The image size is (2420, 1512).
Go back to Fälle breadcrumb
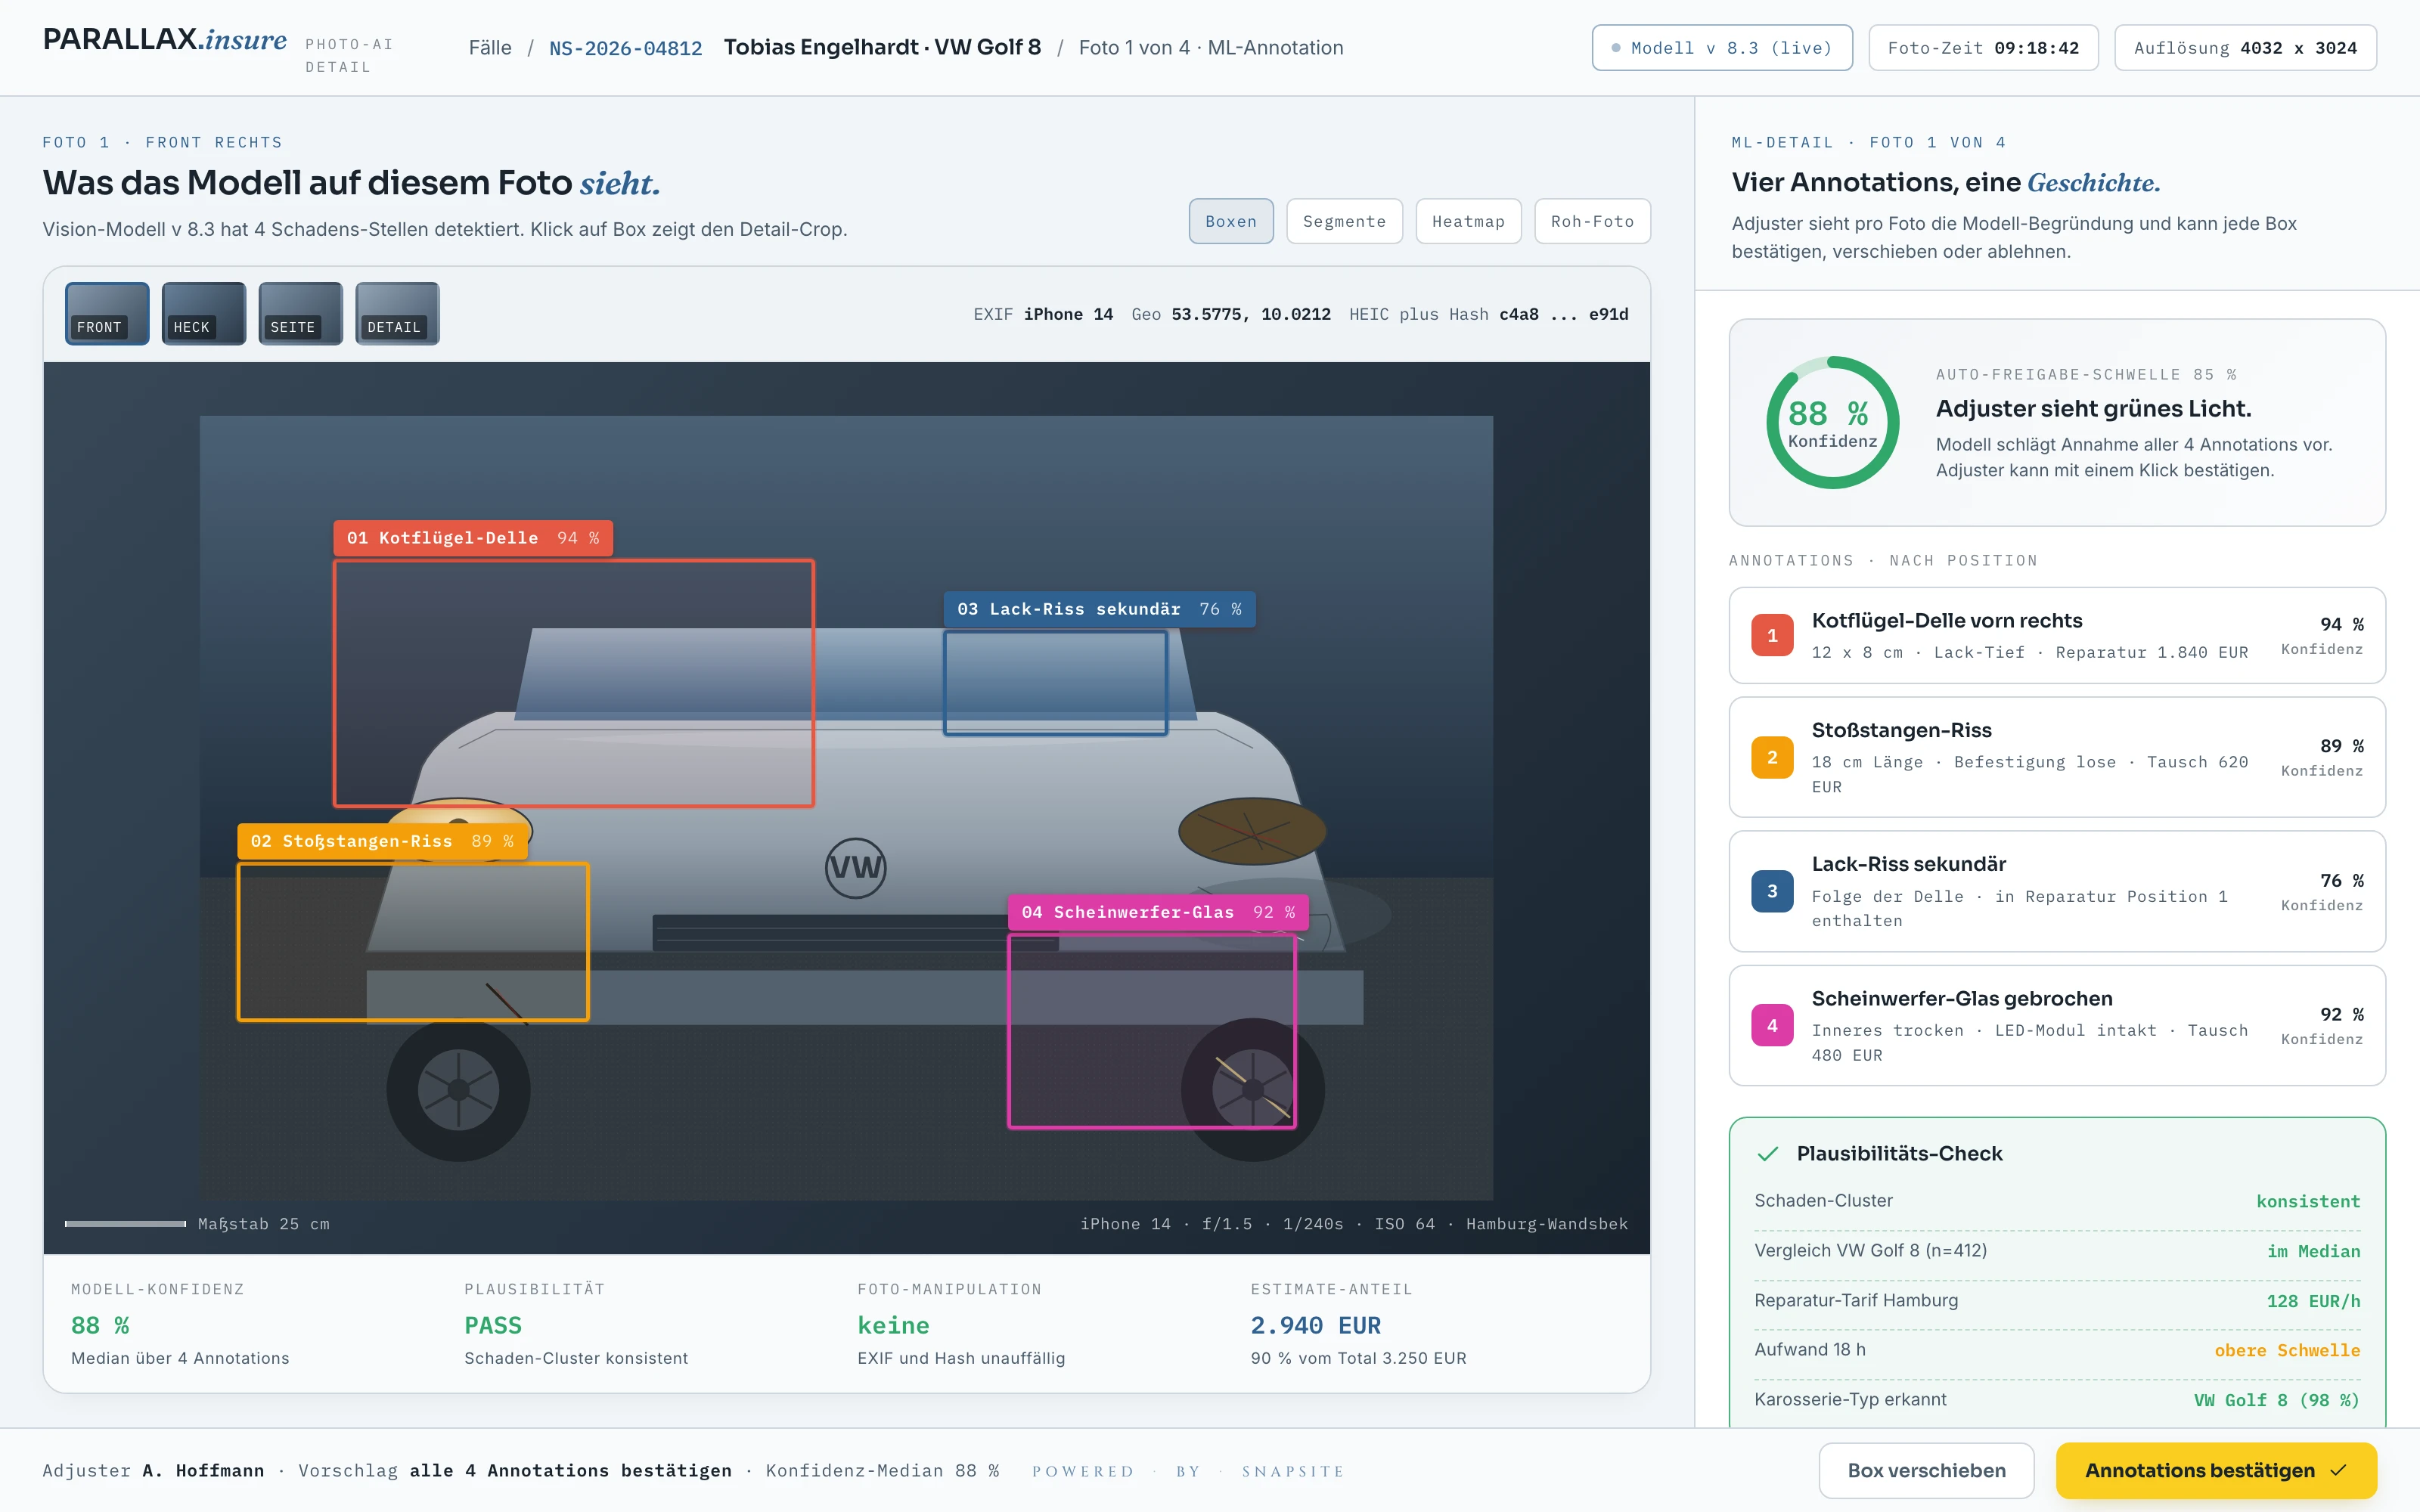[490, 48]
